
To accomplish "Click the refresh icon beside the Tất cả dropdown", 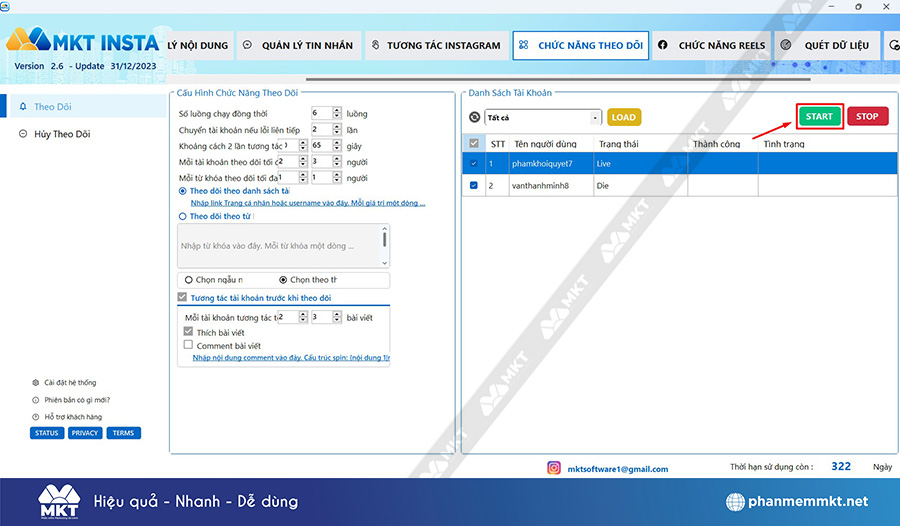I will 474,117.
